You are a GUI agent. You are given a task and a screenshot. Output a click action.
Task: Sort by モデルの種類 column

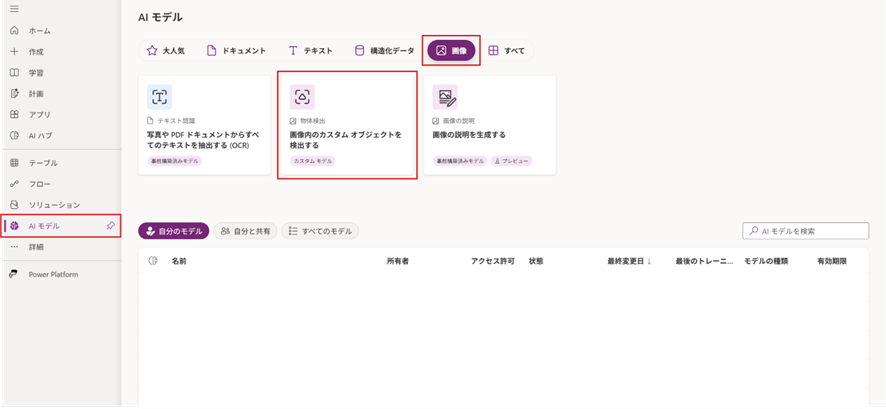click(766, 262)
